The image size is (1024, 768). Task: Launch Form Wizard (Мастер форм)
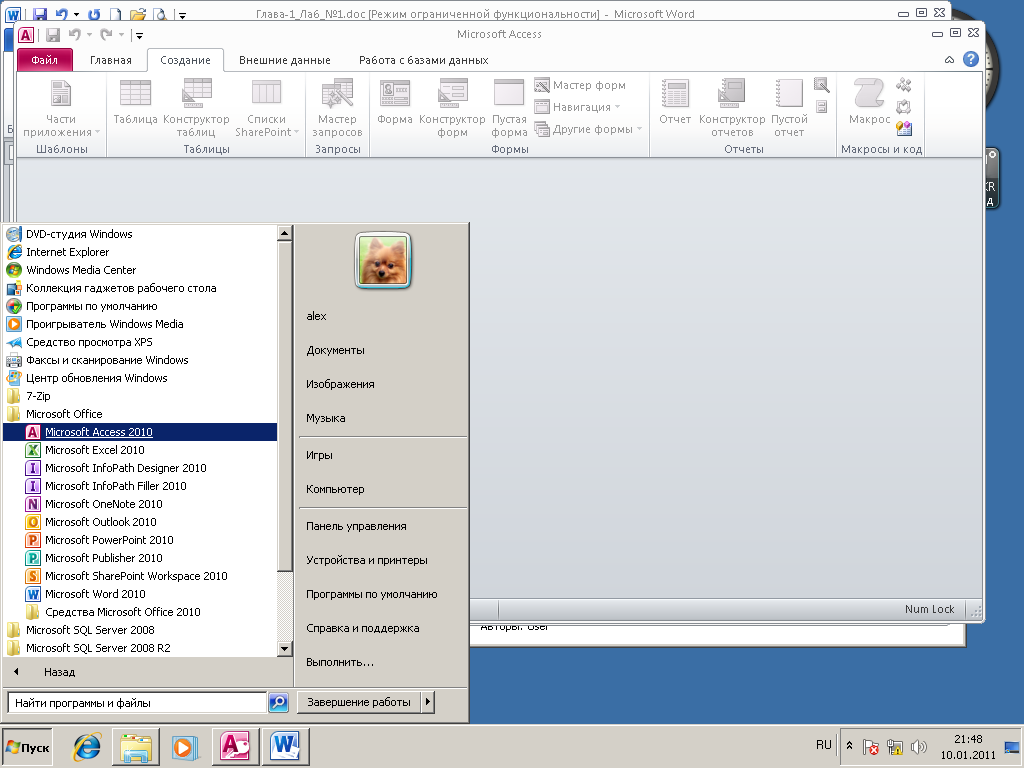click(x=580, y=85)
